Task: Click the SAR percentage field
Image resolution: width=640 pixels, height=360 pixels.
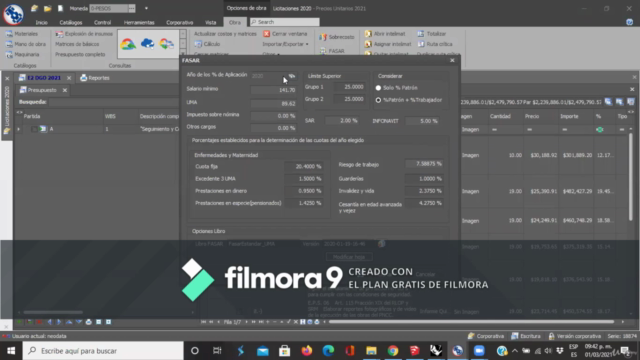Action: click(342, 121)
